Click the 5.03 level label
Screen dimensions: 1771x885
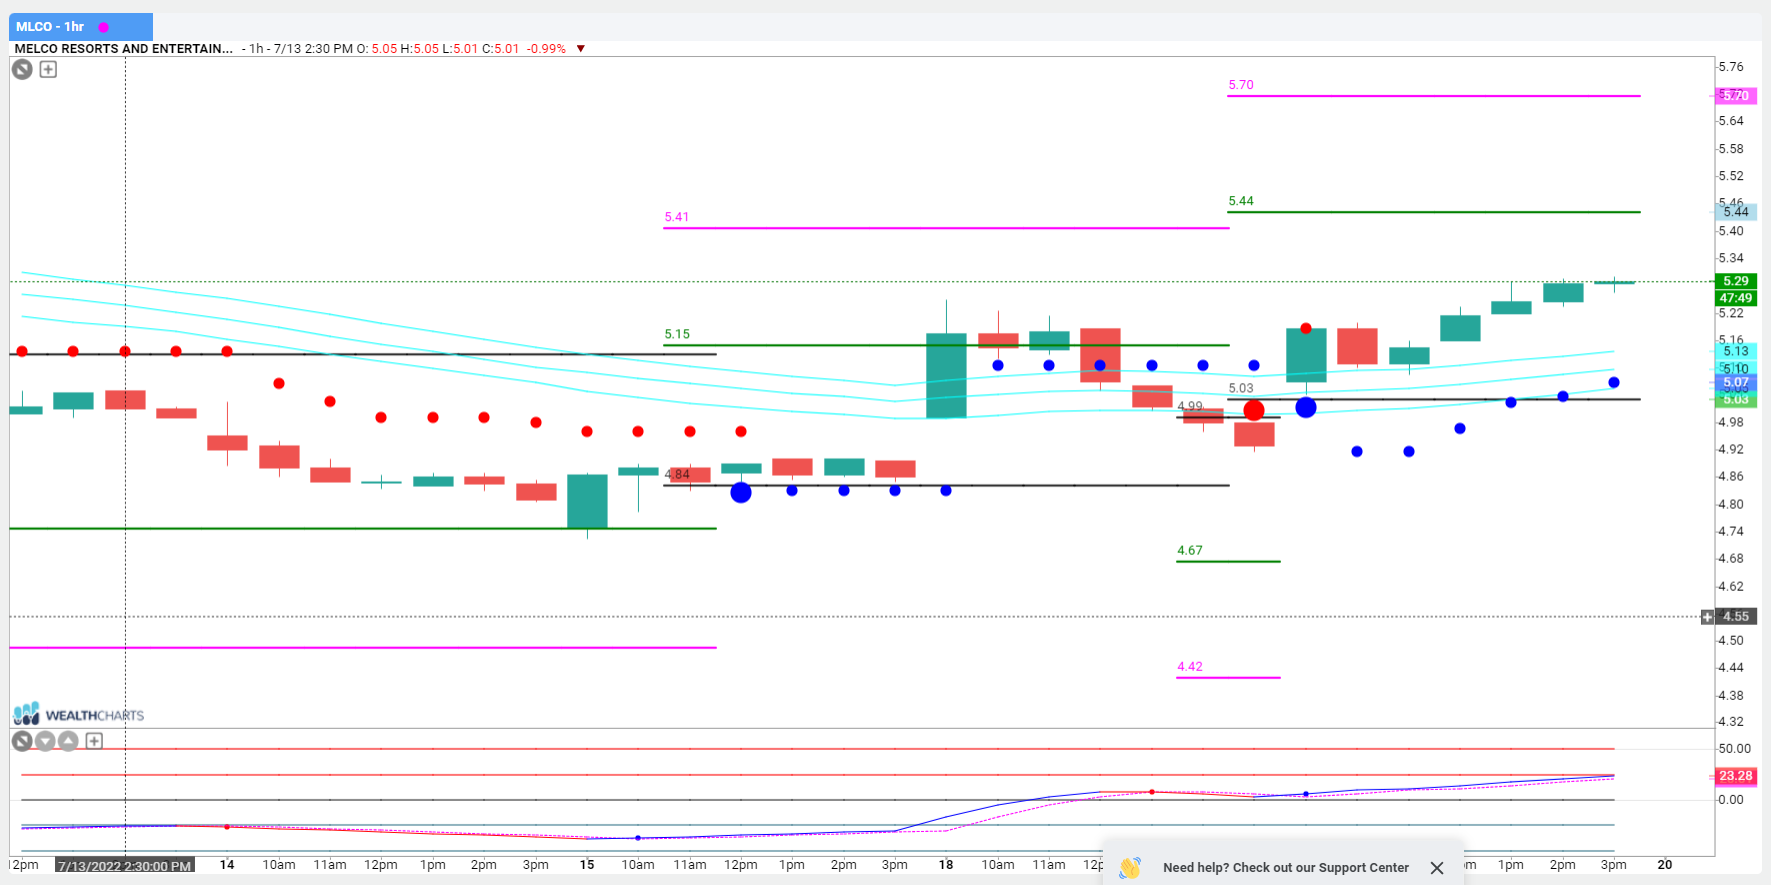(1241, 388)
